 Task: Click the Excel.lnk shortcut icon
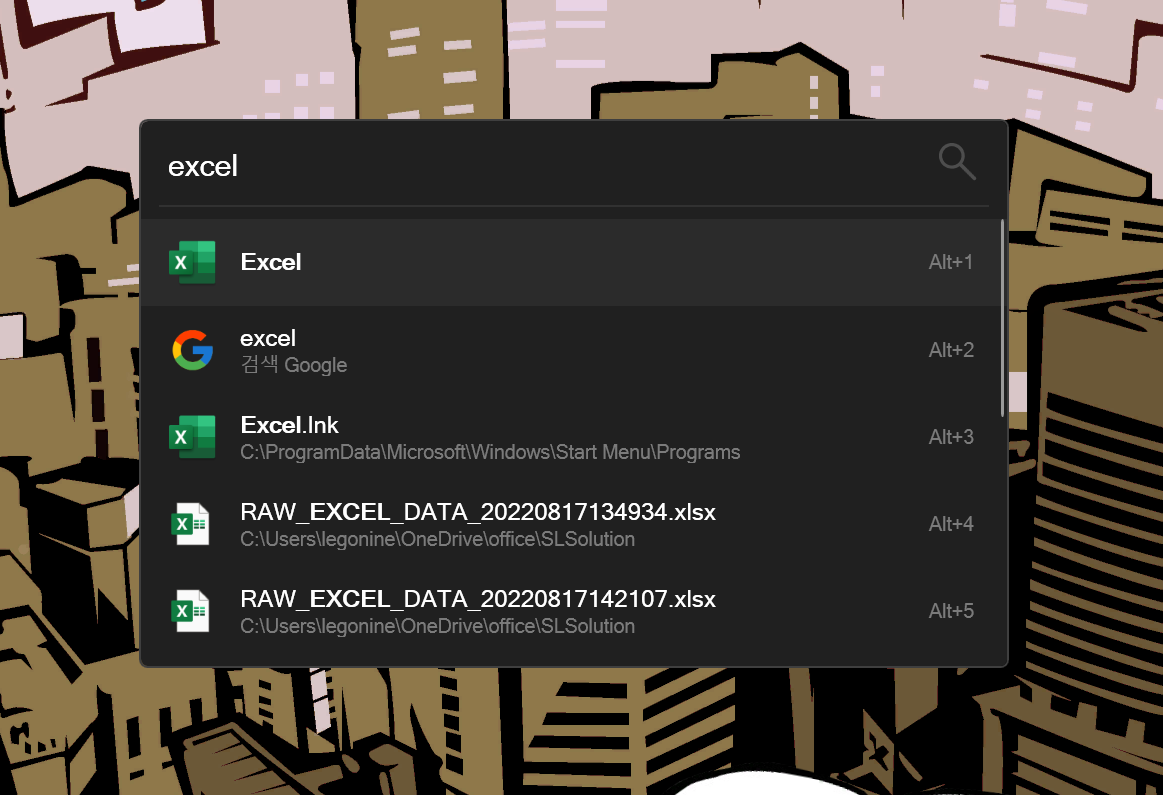tap(192, 437)
